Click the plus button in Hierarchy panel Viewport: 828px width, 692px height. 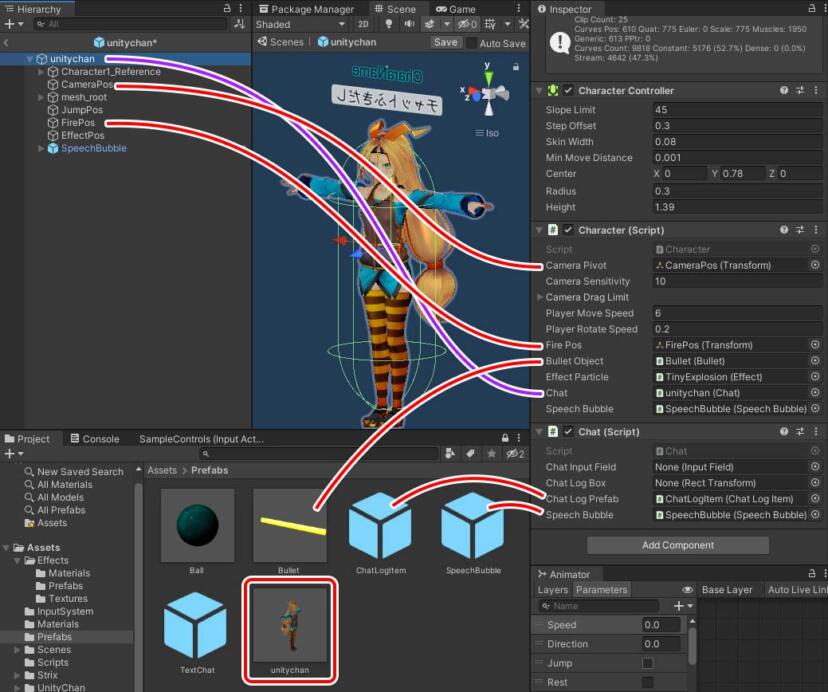coord(9,24)
